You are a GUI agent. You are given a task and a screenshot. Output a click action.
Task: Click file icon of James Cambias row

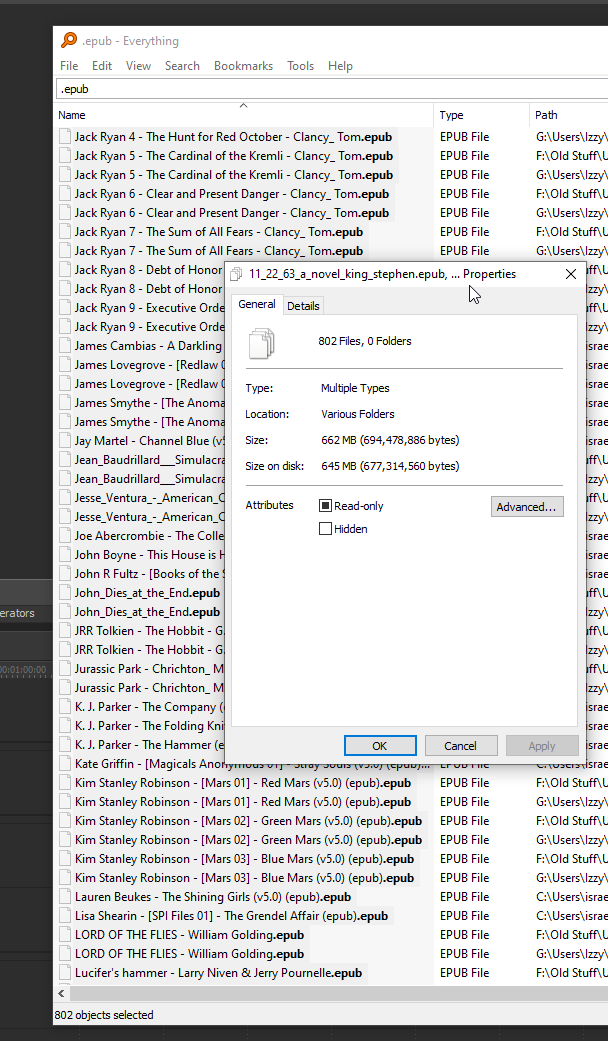(x=64, y=346)
